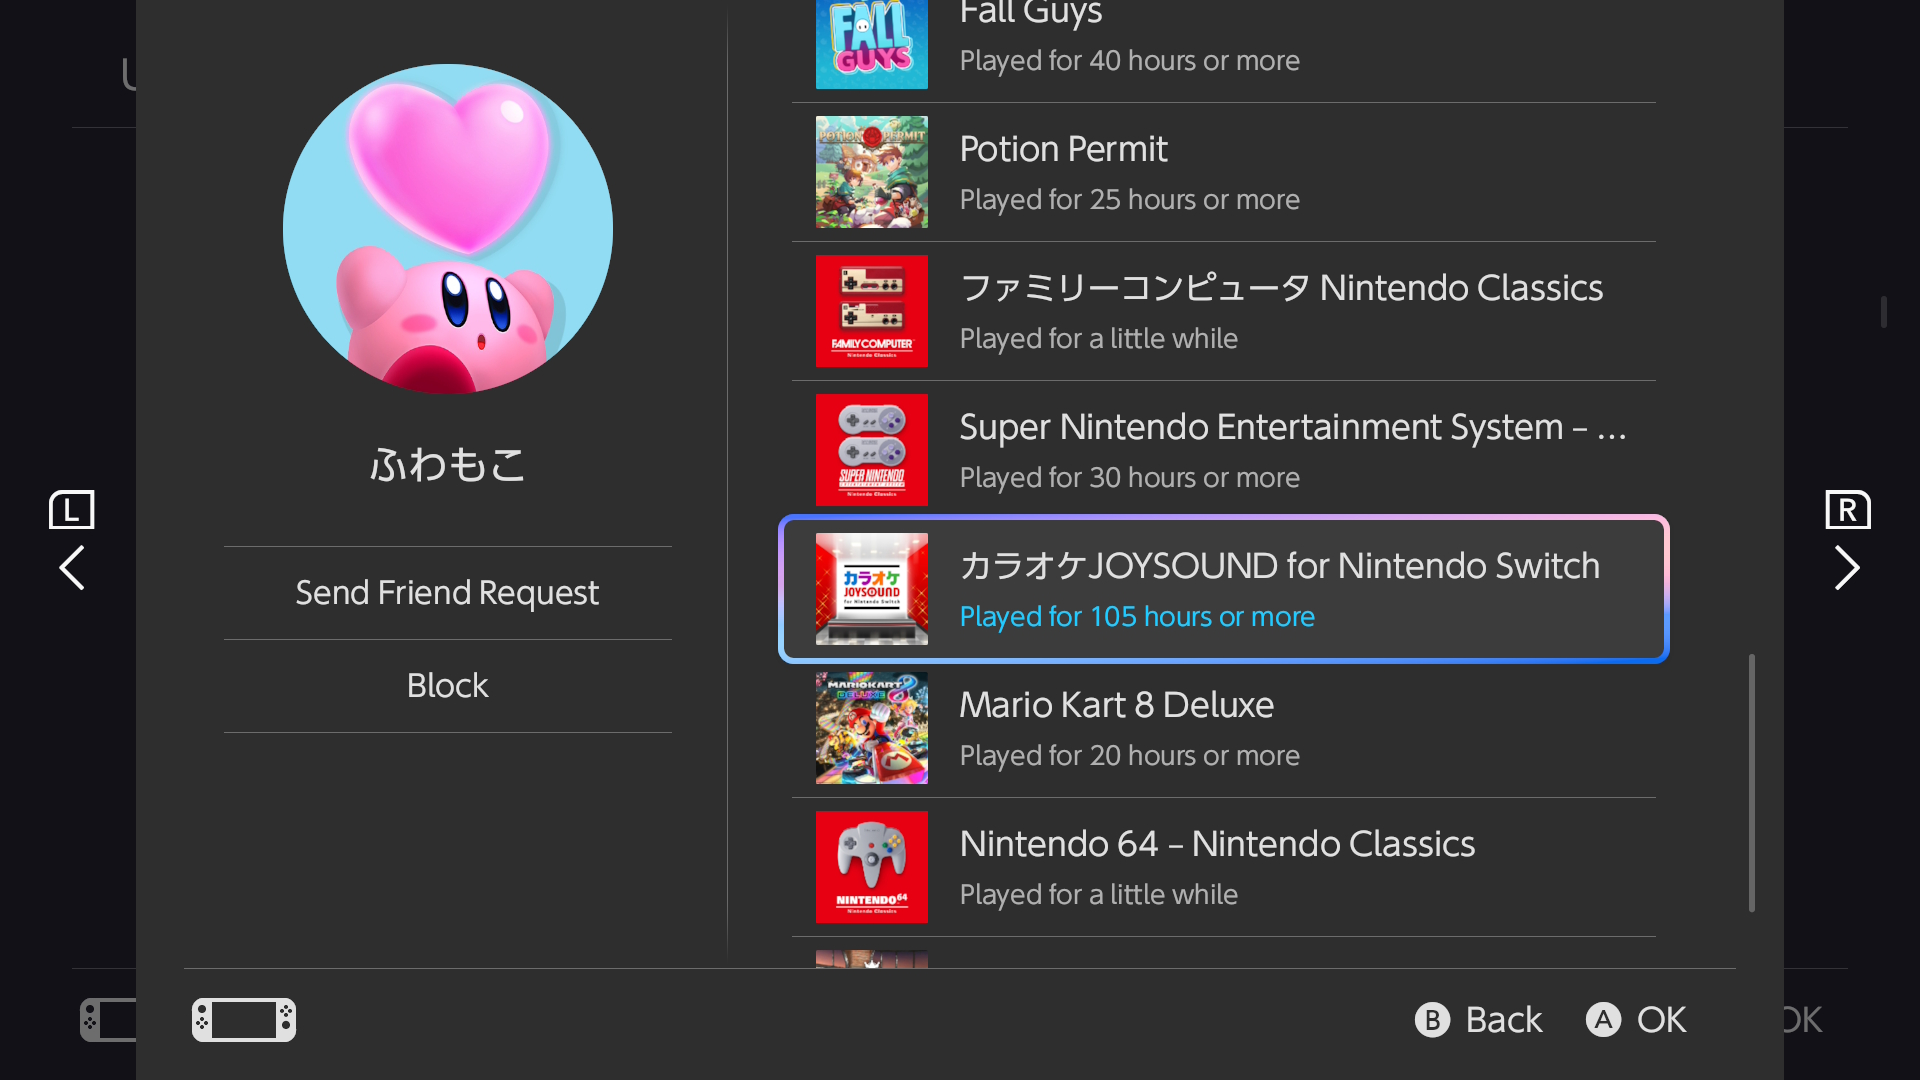Send Friend Request to this user
This screenshot has height=1080, width=1920.
click(x=447, y=593)
